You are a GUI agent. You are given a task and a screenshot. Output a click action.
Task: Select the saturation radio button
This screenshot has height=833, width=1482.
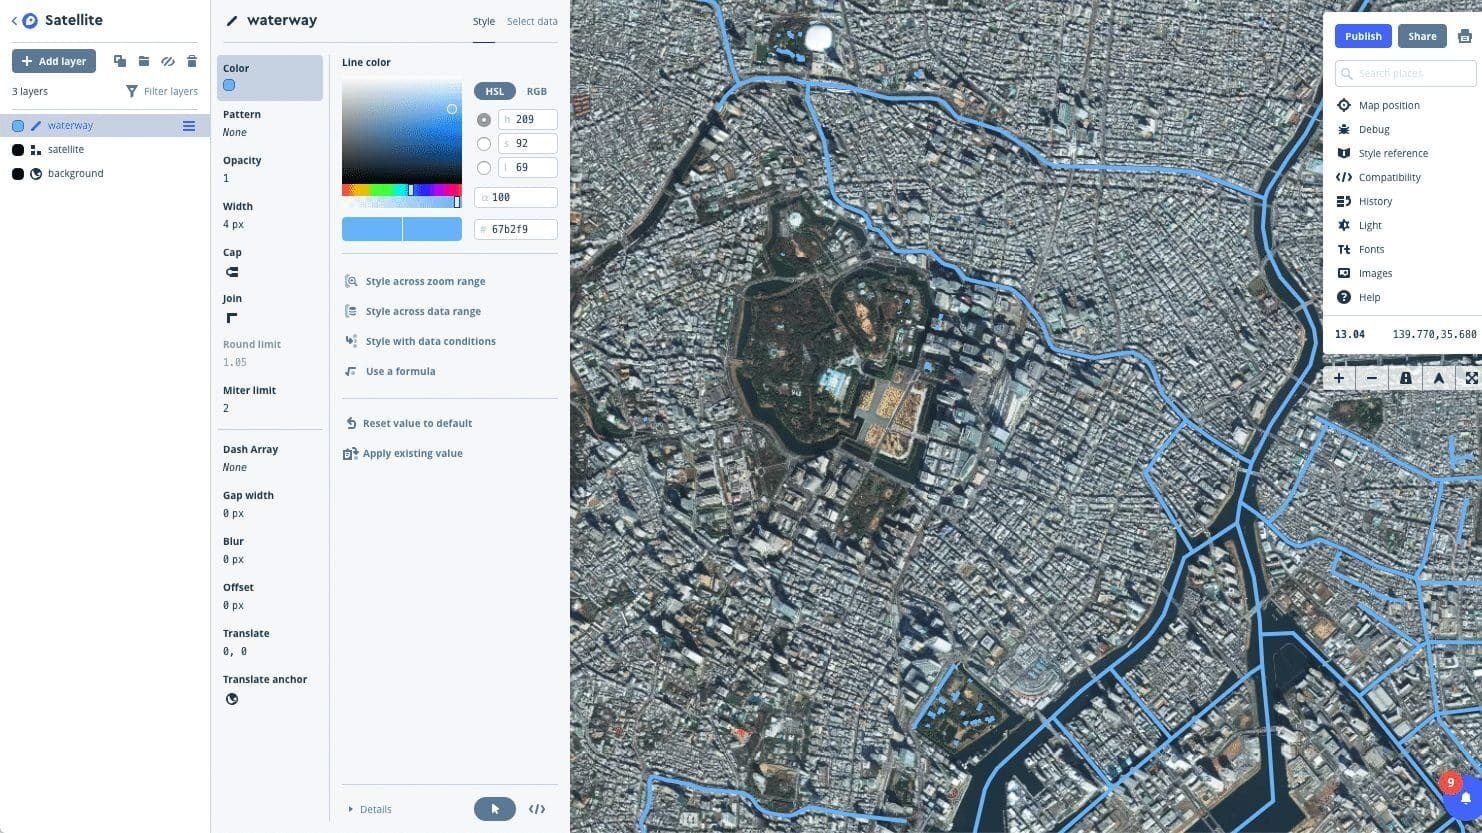[484, 144]
